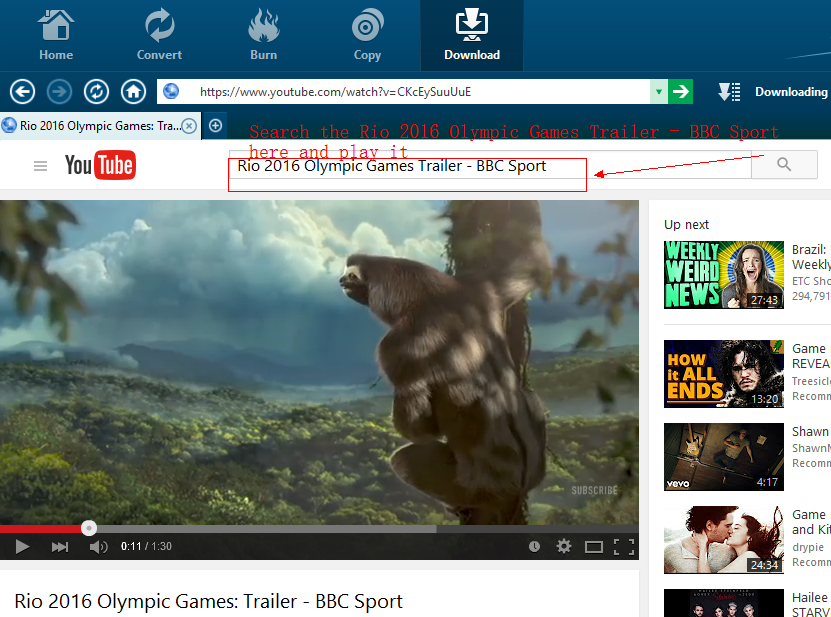This screenshot has height=617, width=831.
Task: Open the YouTube hamburger menu
Action: pos(40,166)
